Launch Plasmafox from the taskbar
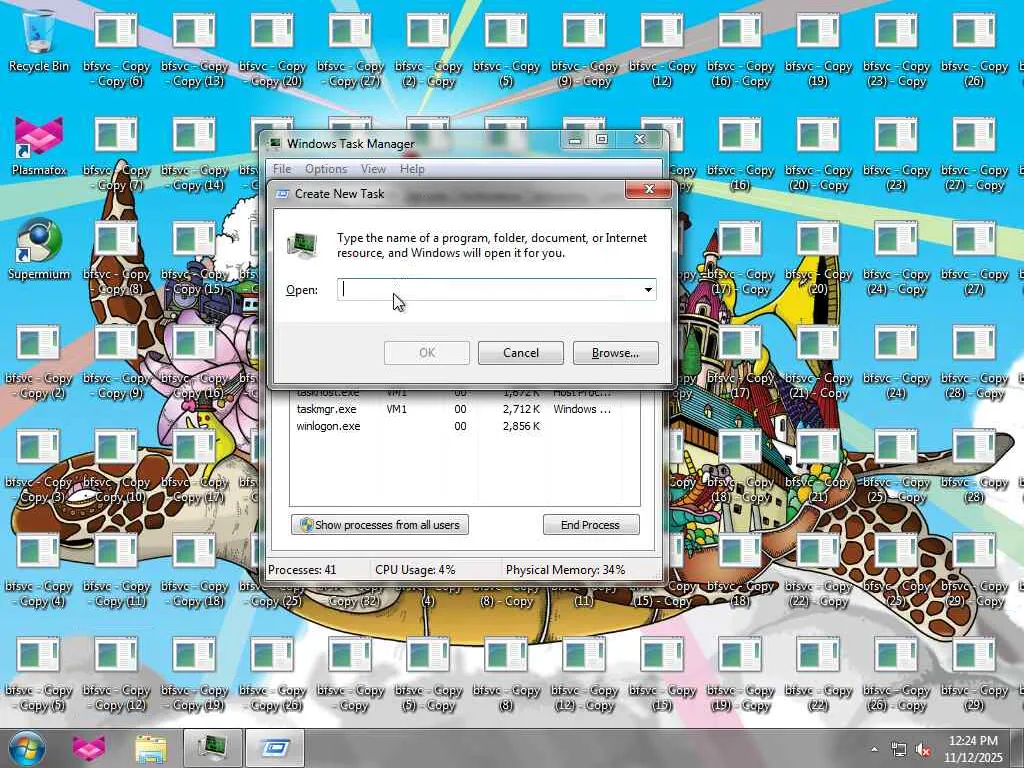Image resolution: width=1024 pixels, height=768 pixels. click(89, 748)
